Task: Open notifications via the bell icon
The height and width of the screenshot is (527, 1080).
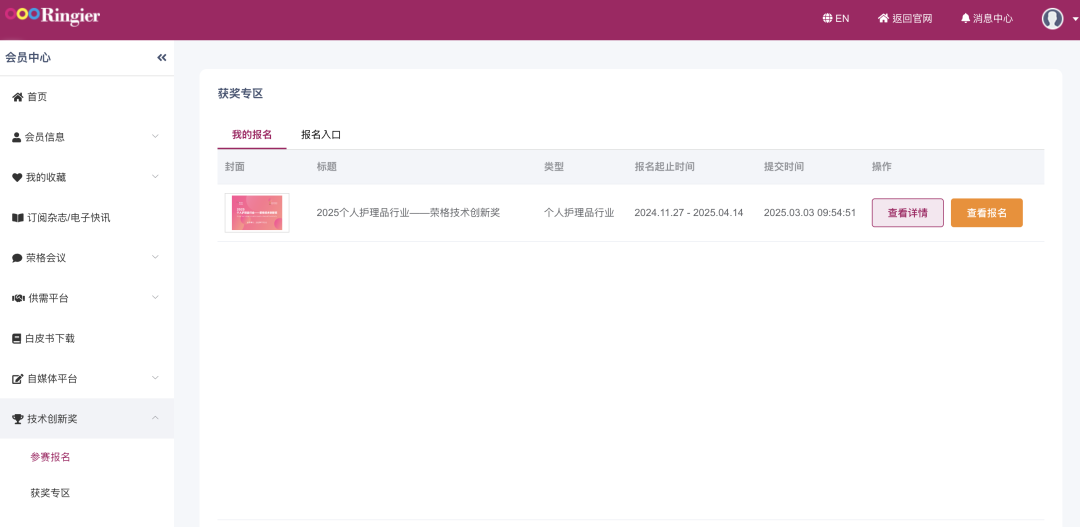Action: (965, 18)
